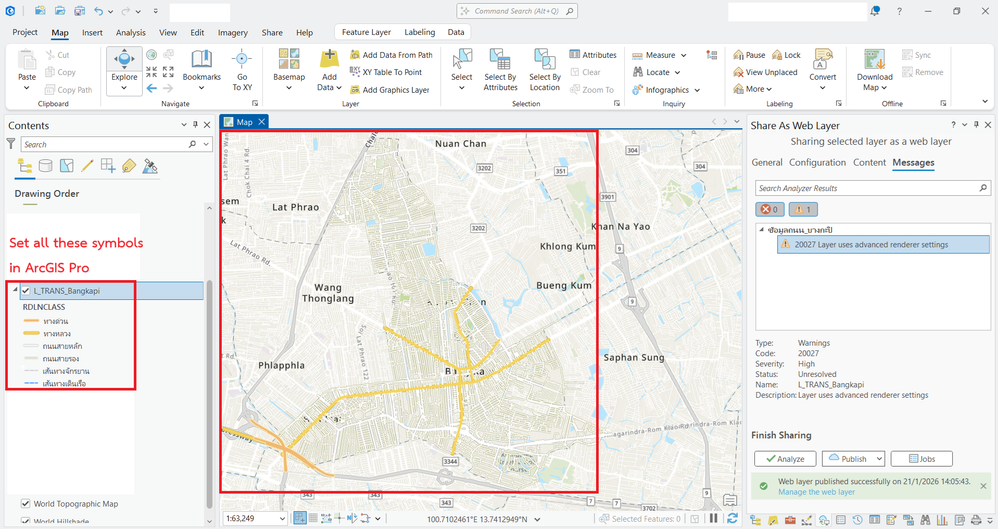
Task: Click the Jobs button
Action: pyautogui.click(x=922, y=458)
